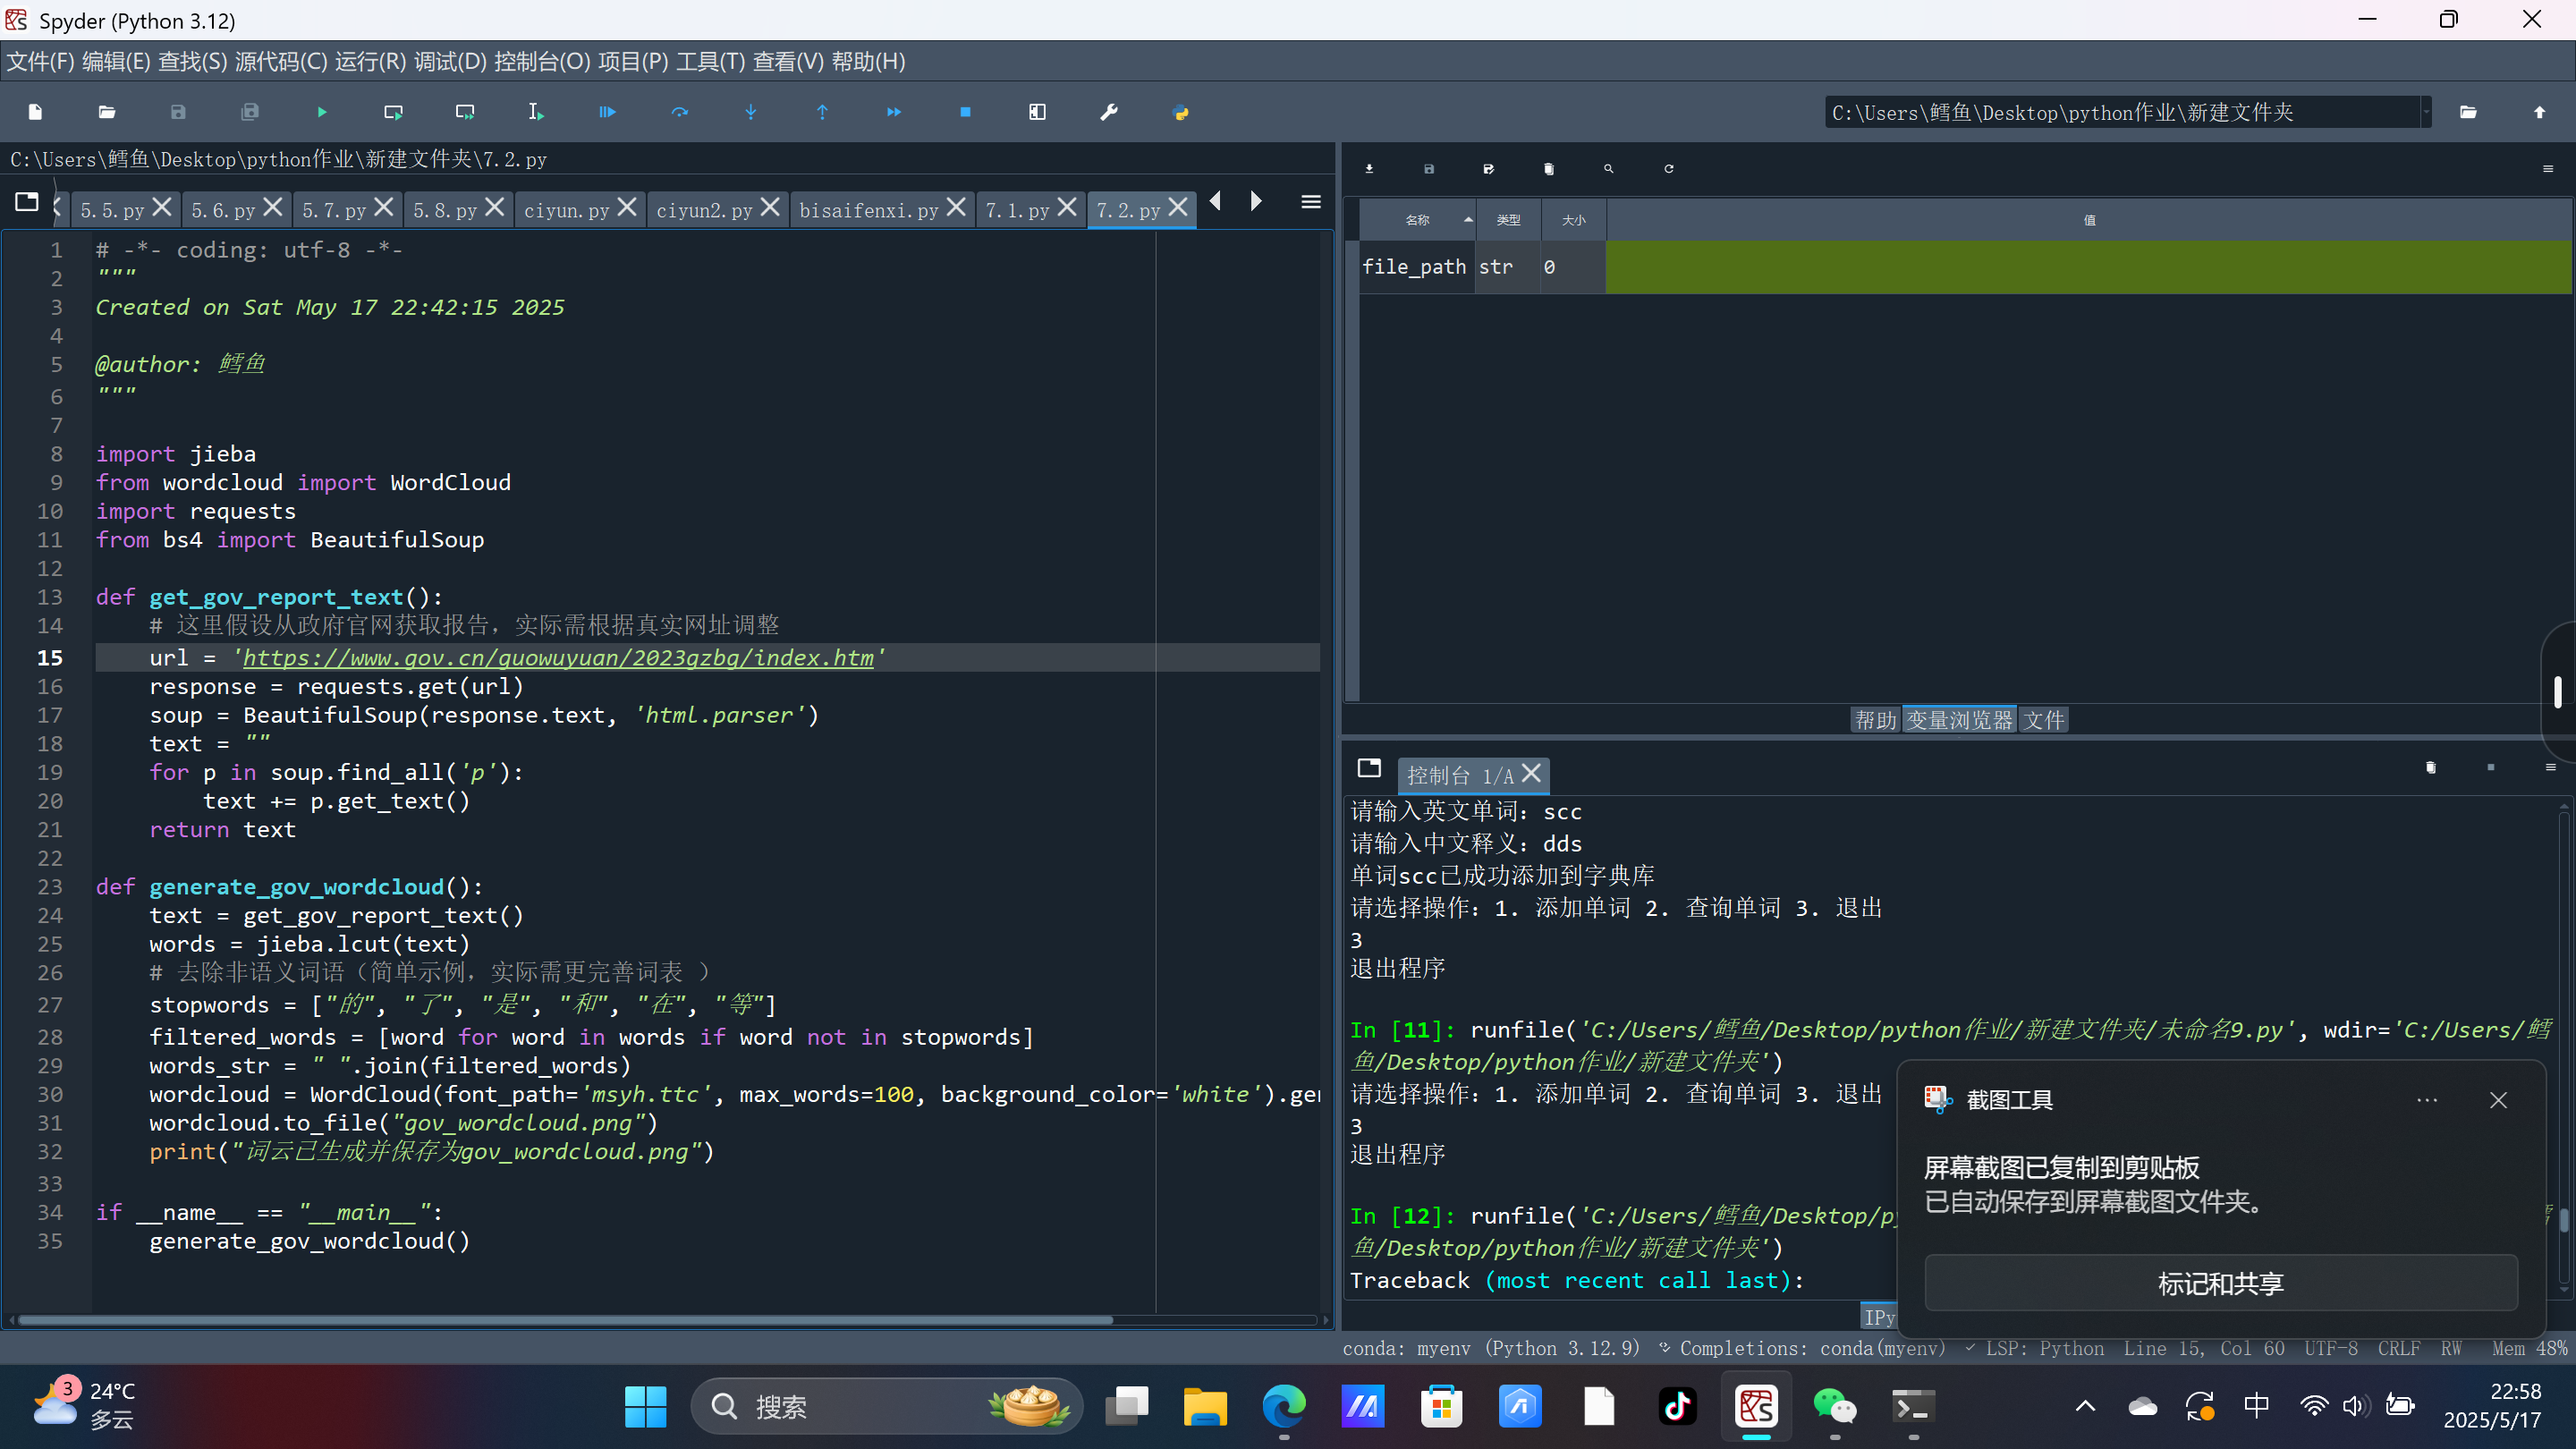The width and height of the screenshot is (2576, 1449).
Task: Click the Stop debugging square icon
Action: [965, 112]
